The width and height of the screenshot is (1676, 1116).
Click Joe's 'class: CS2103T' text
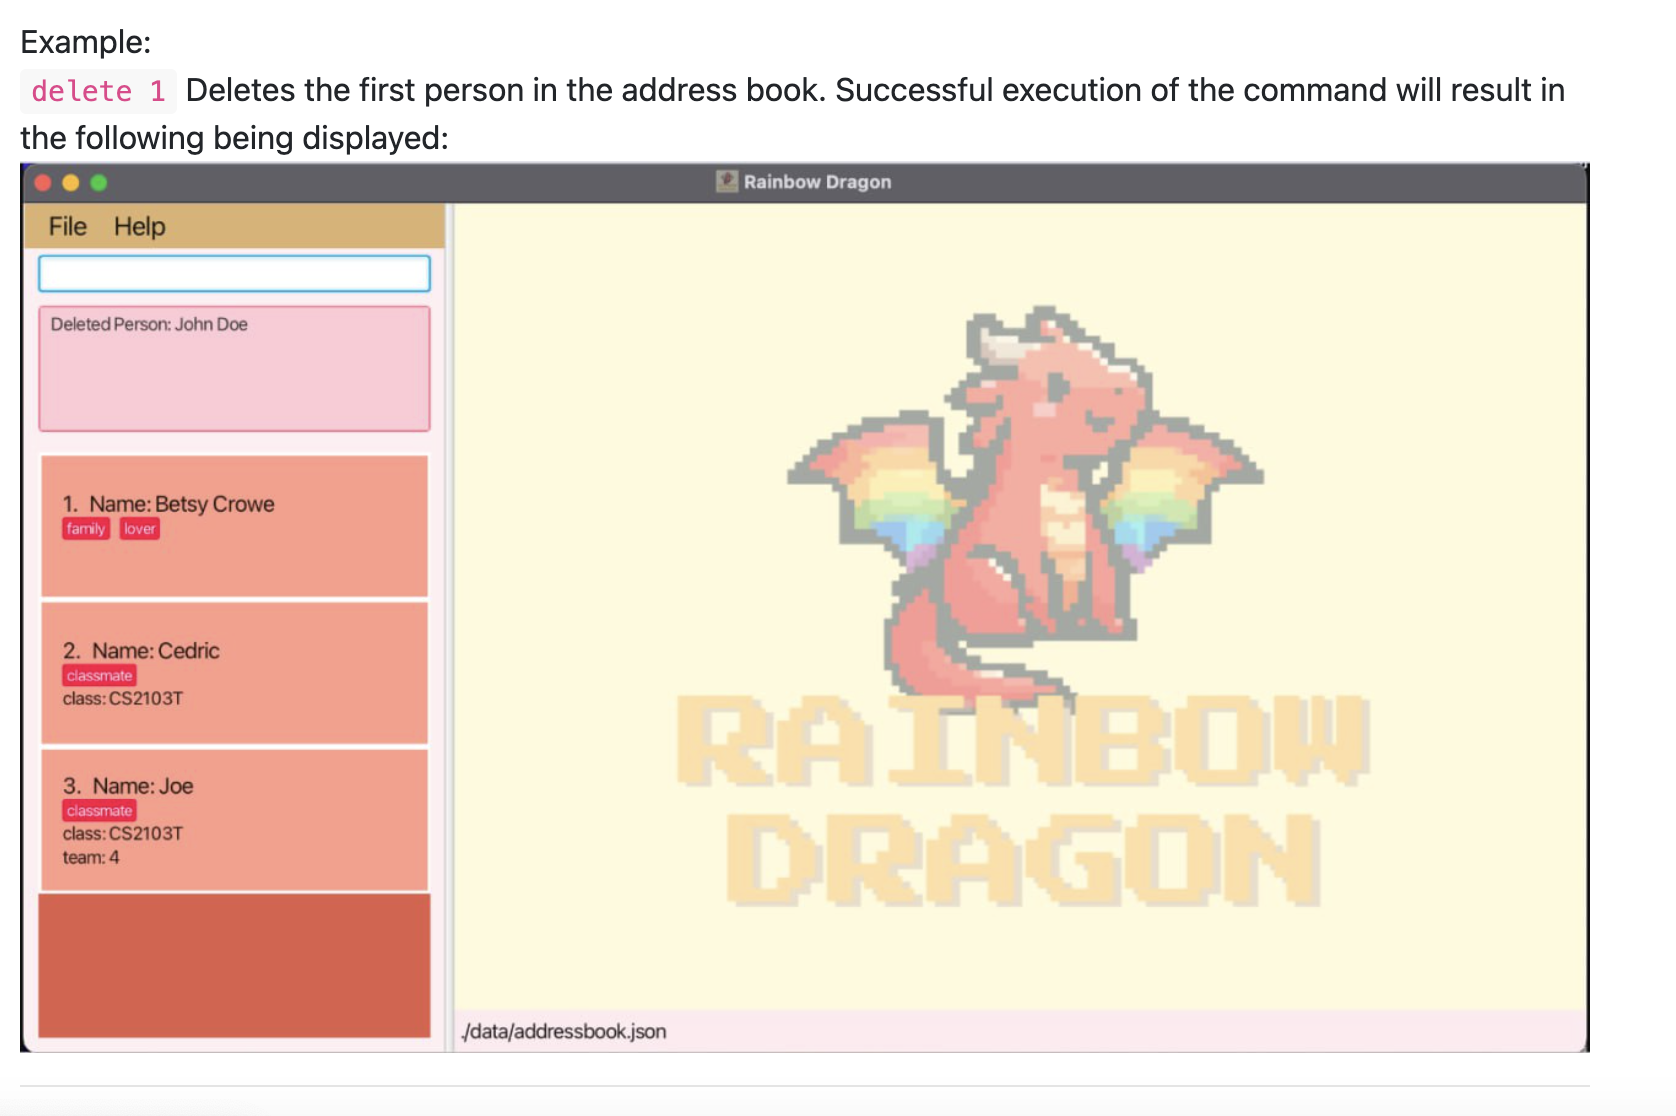click(123, 833)
